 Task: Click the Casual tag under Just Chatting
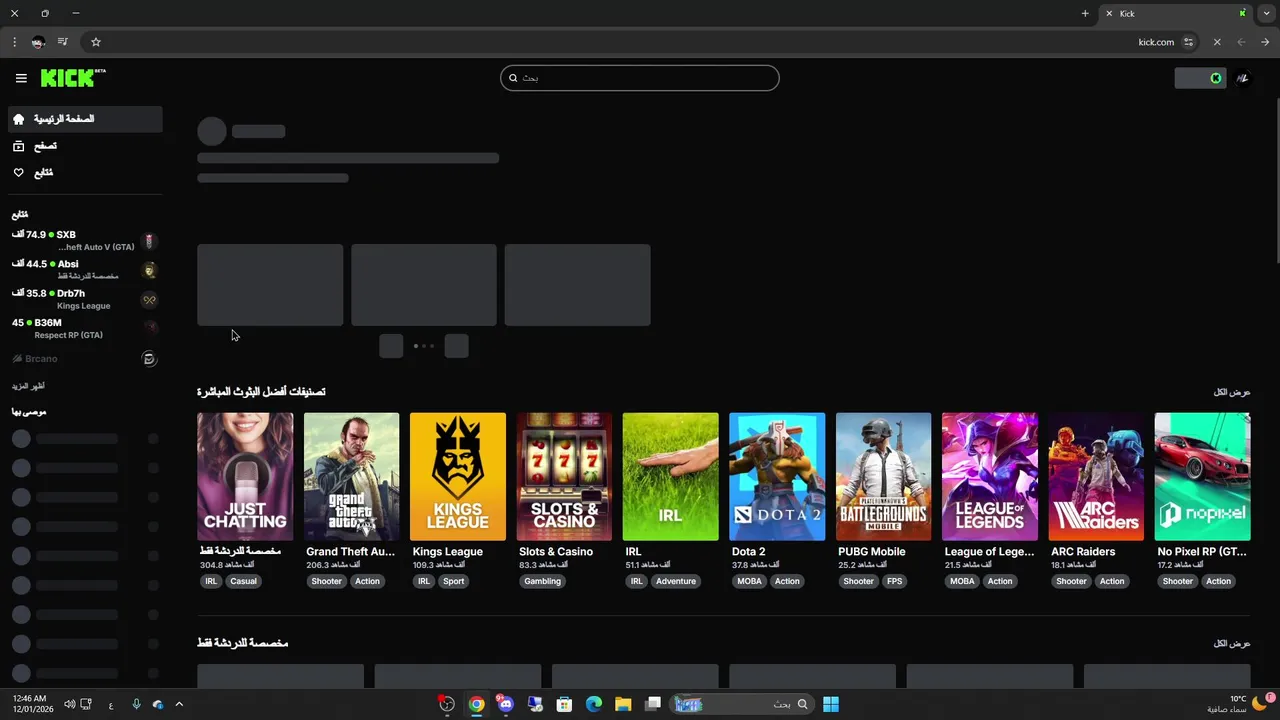click(x=244, y=581)
